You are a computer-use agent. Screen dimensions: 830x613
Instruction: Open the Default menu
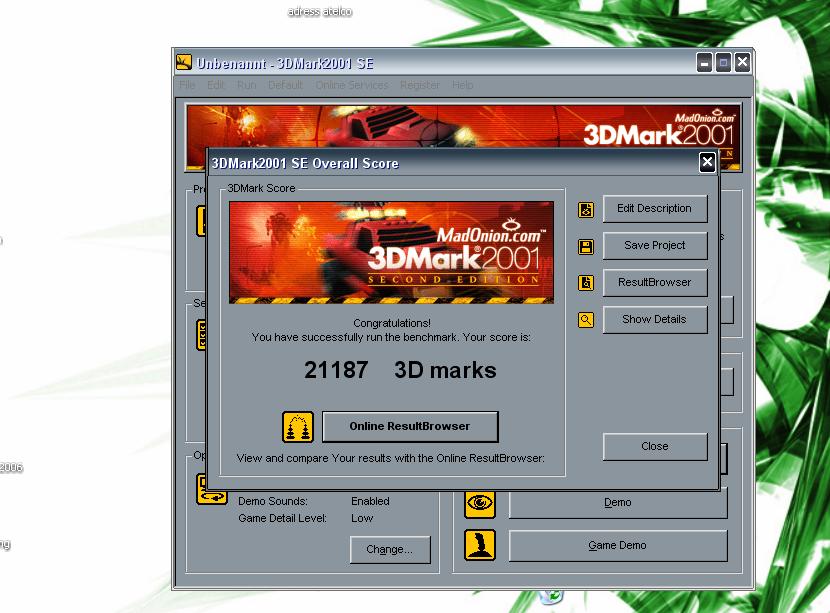[x=285, y=85]
